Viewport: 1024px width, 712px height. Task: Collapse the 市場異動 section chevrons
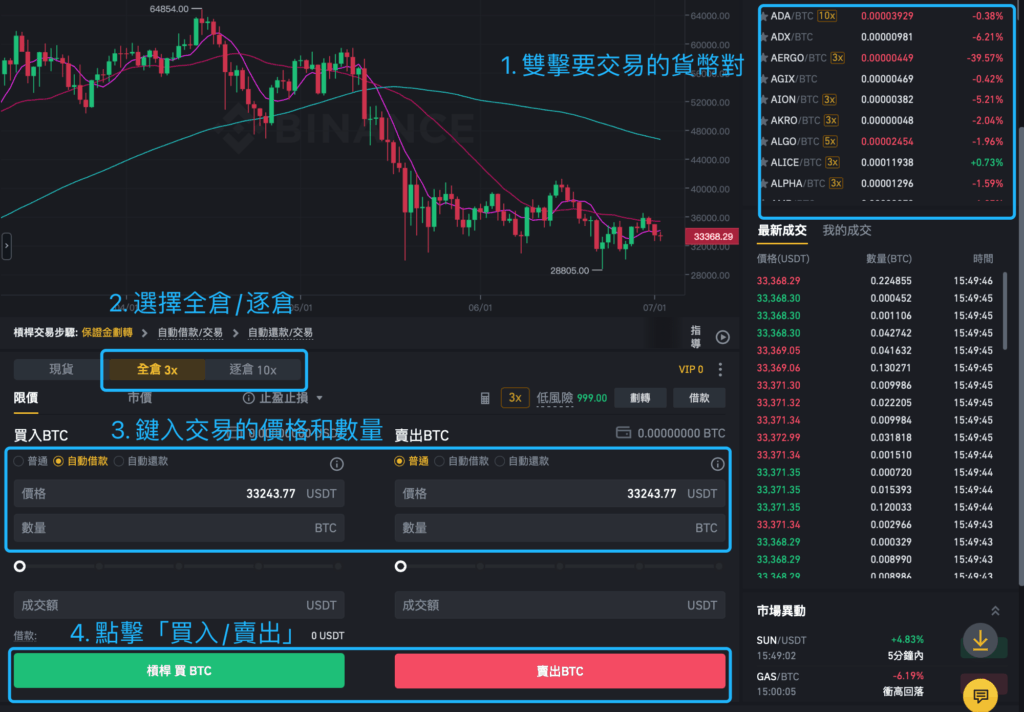pyautogui.click(x=995, y=611)
